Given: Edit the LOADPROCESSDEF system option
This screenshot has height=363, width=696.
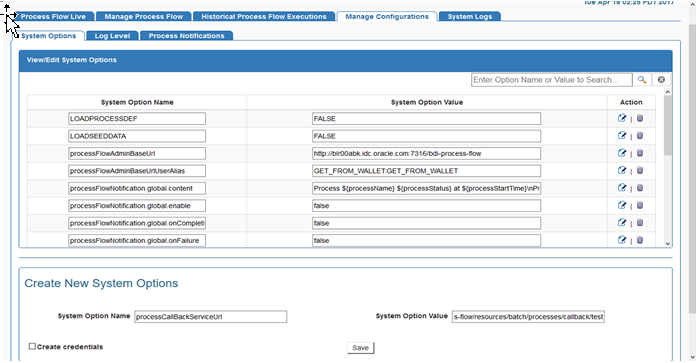Looking at the screenshot, I should [622, 118].
